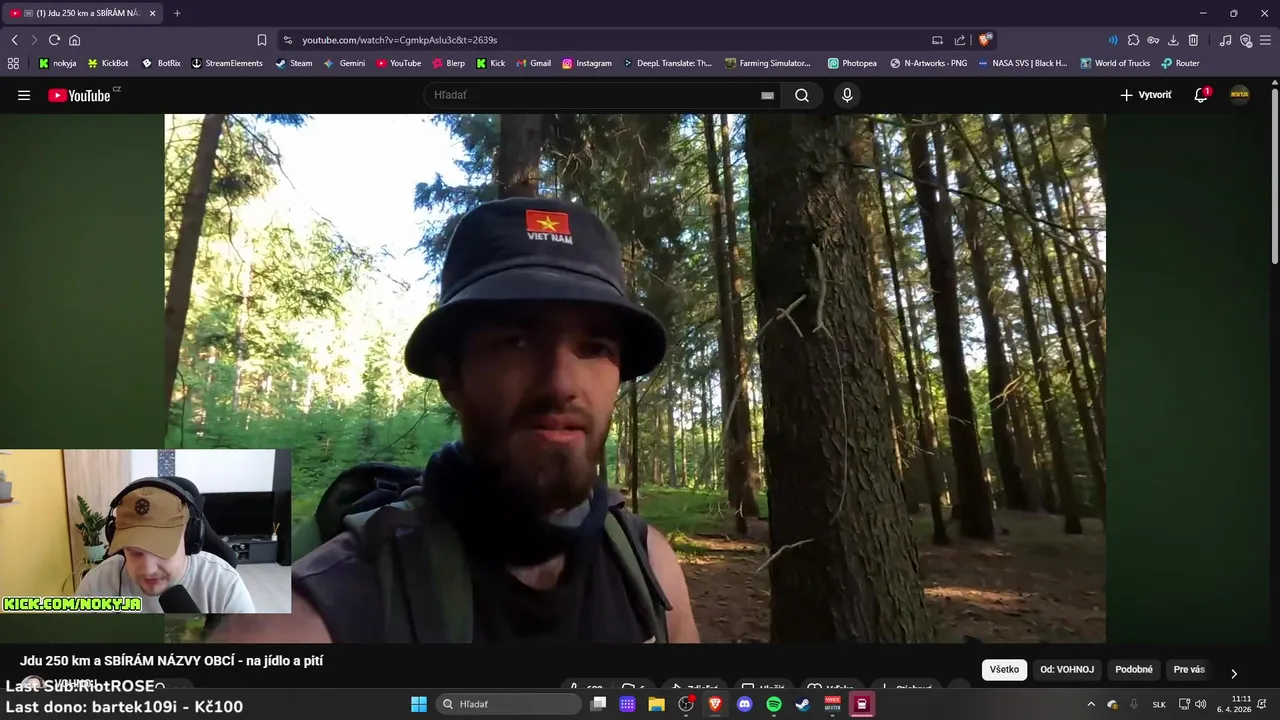Open the Blerp bookmark
The width and height of the screenshot is (1280, 720).
(449, 63)
